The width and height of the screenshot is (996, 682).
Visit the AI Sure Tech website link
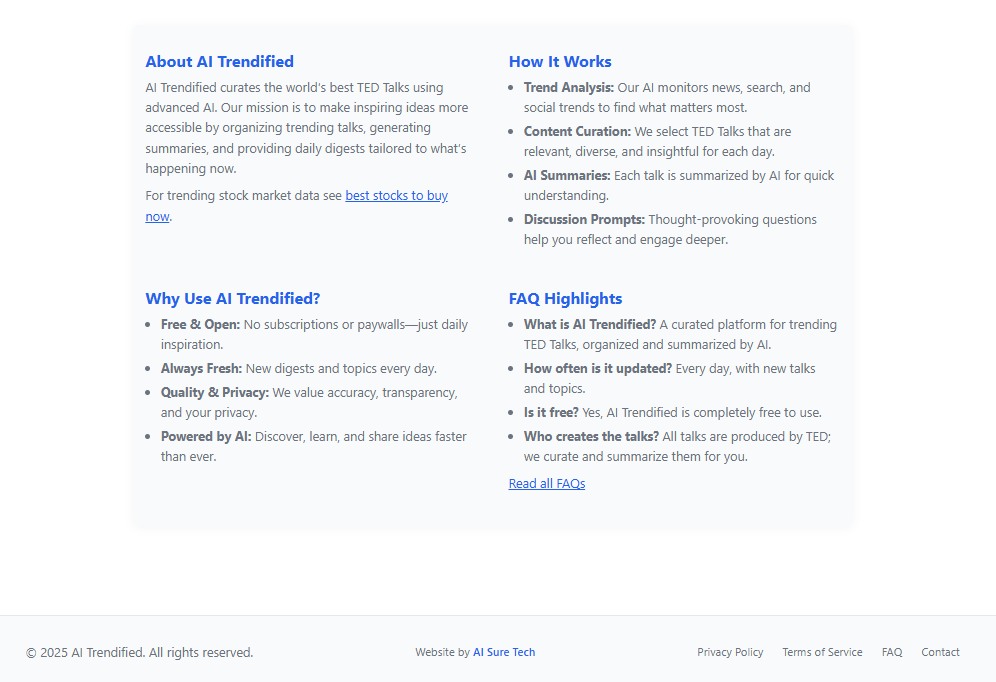pos(504,652)
